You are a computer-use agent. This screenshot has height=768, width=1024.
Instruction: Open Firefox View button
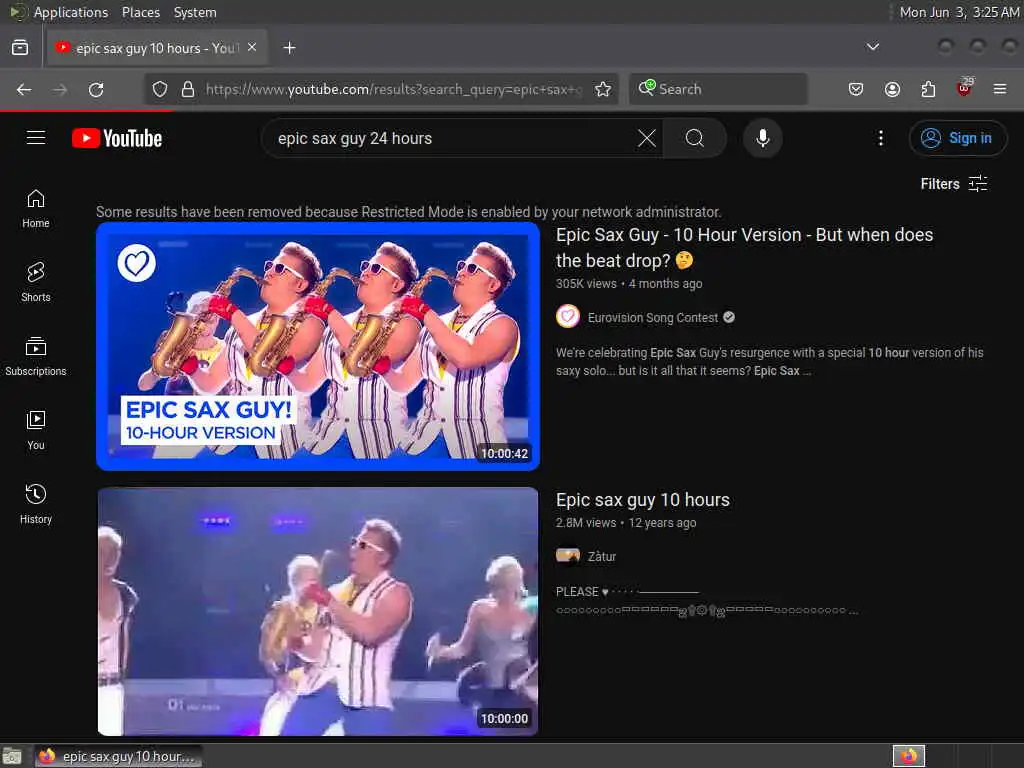[x=20, y=48]
